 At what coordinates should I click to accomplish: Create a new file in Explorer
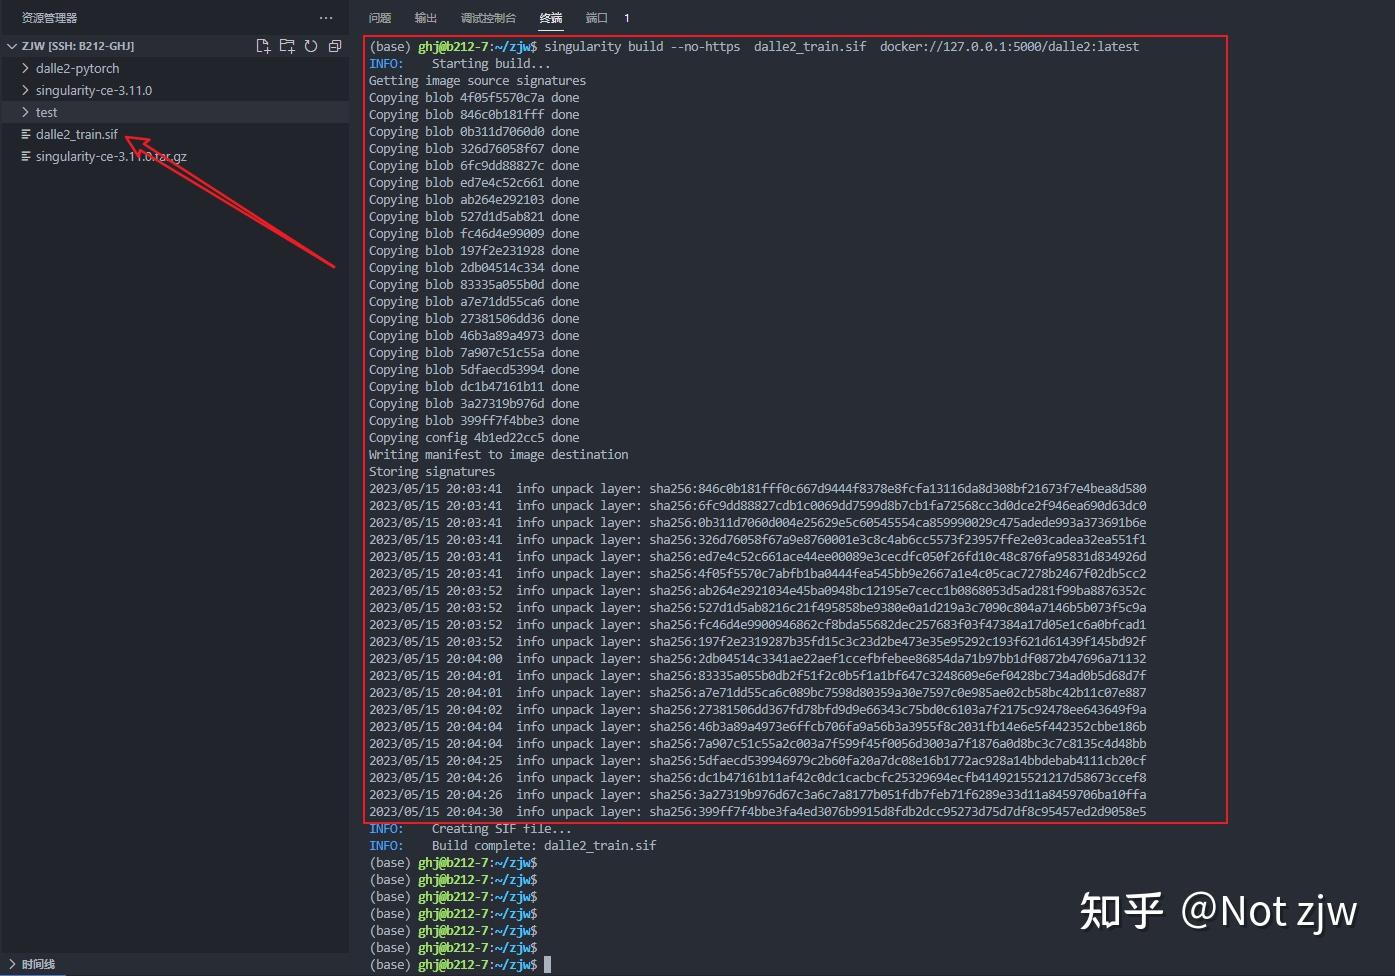263,45
